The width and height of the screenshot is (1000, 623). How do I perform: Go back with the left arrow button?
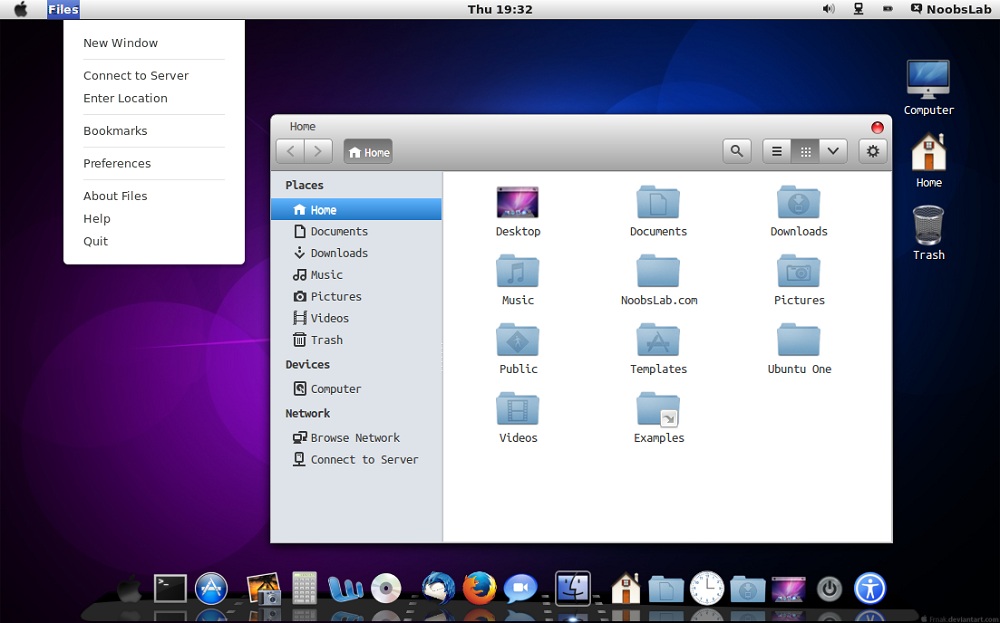click(x=290, y=151)
